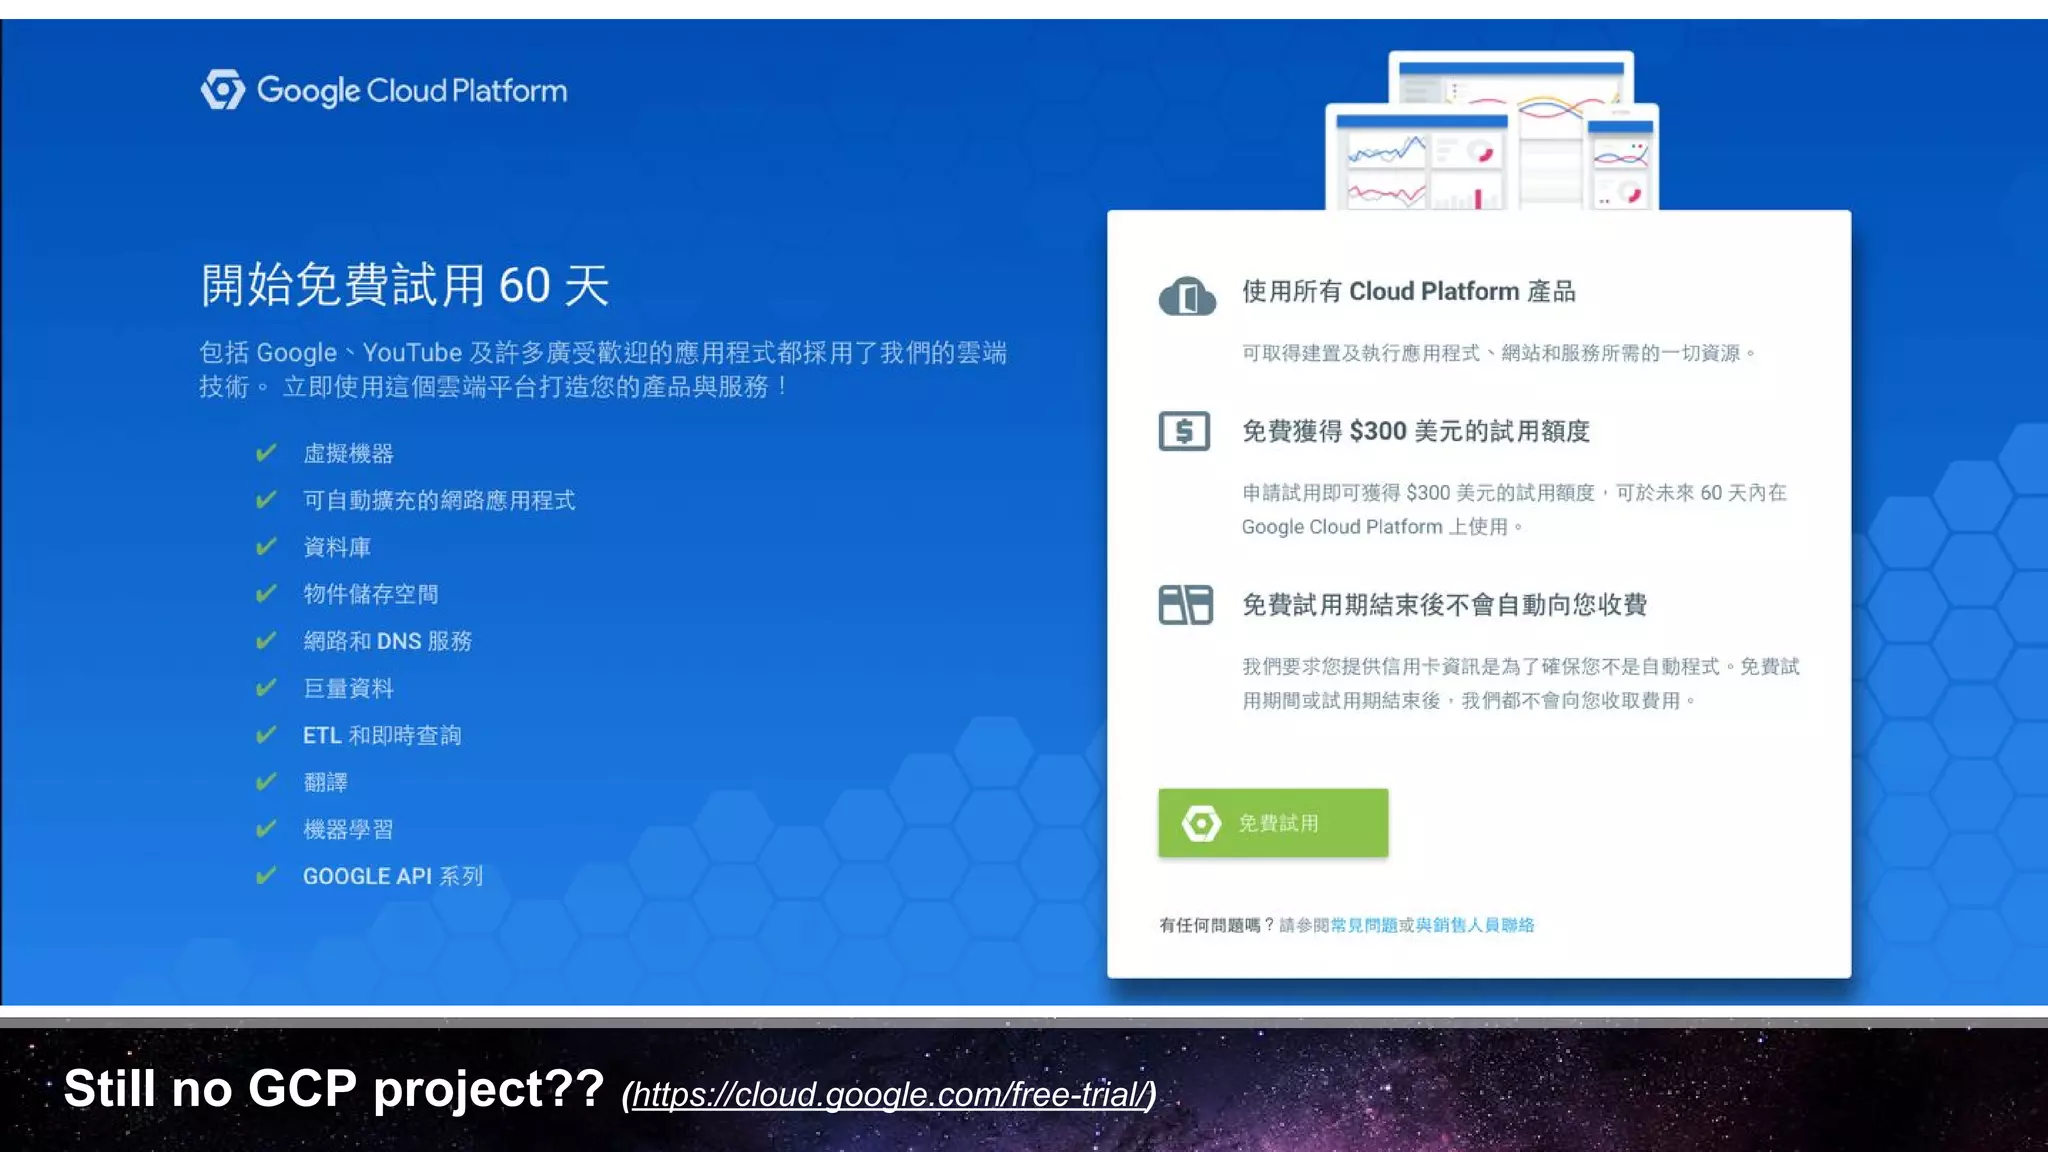
Task: Click the credit card icon for no auto-charge
Action: tap(1185, 605)
